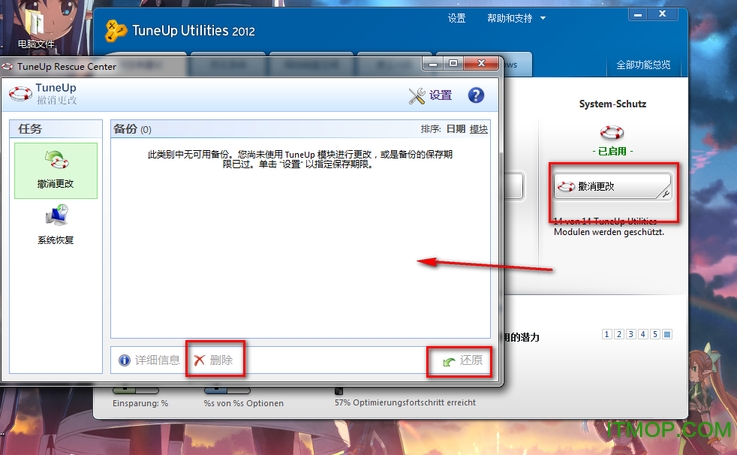
Task: Switch to the 全部功能总览 tab
Action: tap(643, 65)
